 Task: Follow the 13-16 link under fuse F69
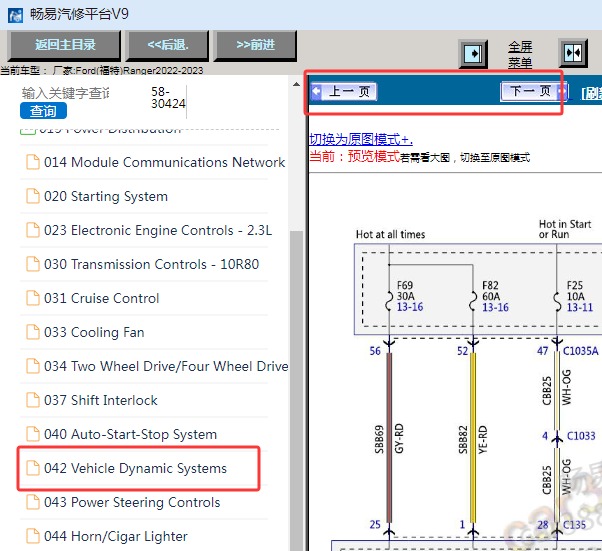point(410,307)
